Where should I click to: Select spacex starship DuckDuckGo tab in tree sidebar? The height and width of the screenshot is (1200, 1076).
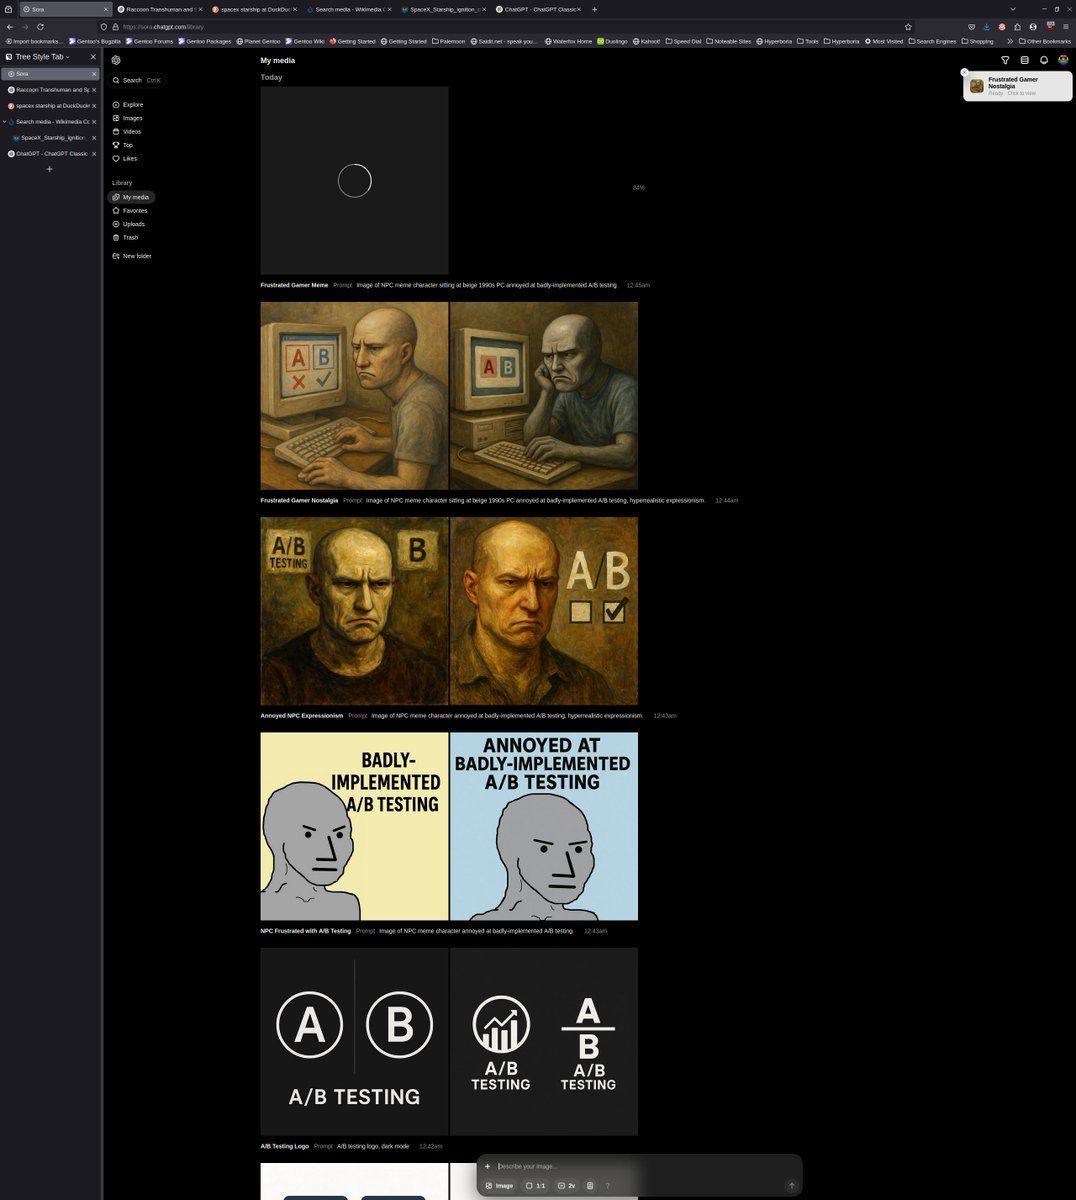tap(50, 105)
